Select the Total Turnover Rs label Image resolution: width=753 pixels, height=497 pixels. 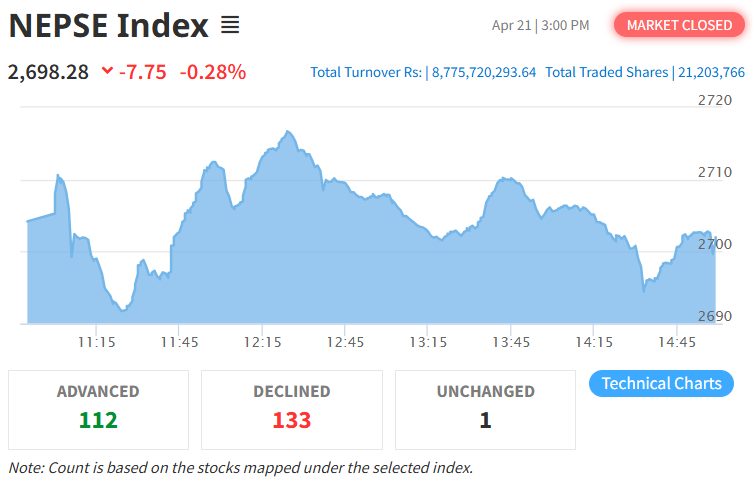click(366, 72)
